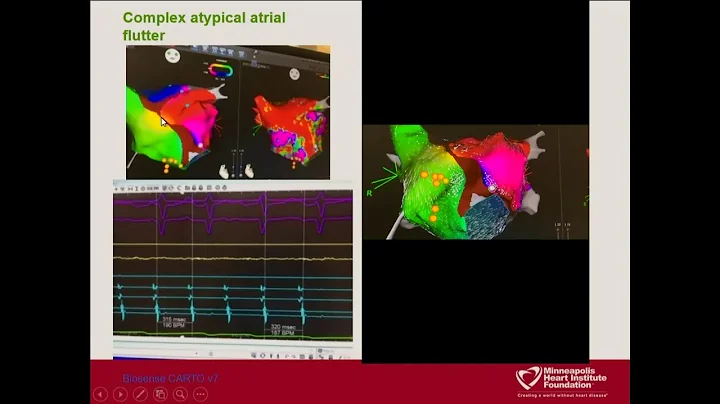The width and height of the screenshot is (720, 404).
Task: Click the head orientation icon above left map
Action: [x=173, y=56]
